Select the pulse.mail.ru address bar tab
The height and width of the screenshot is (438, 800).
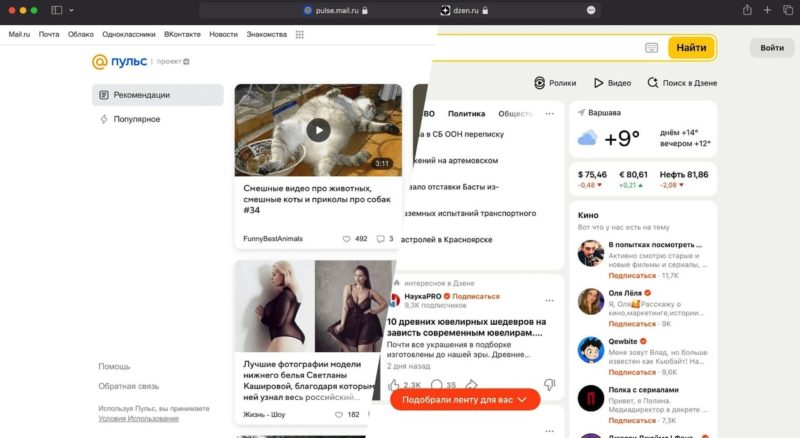click(336, 10)
